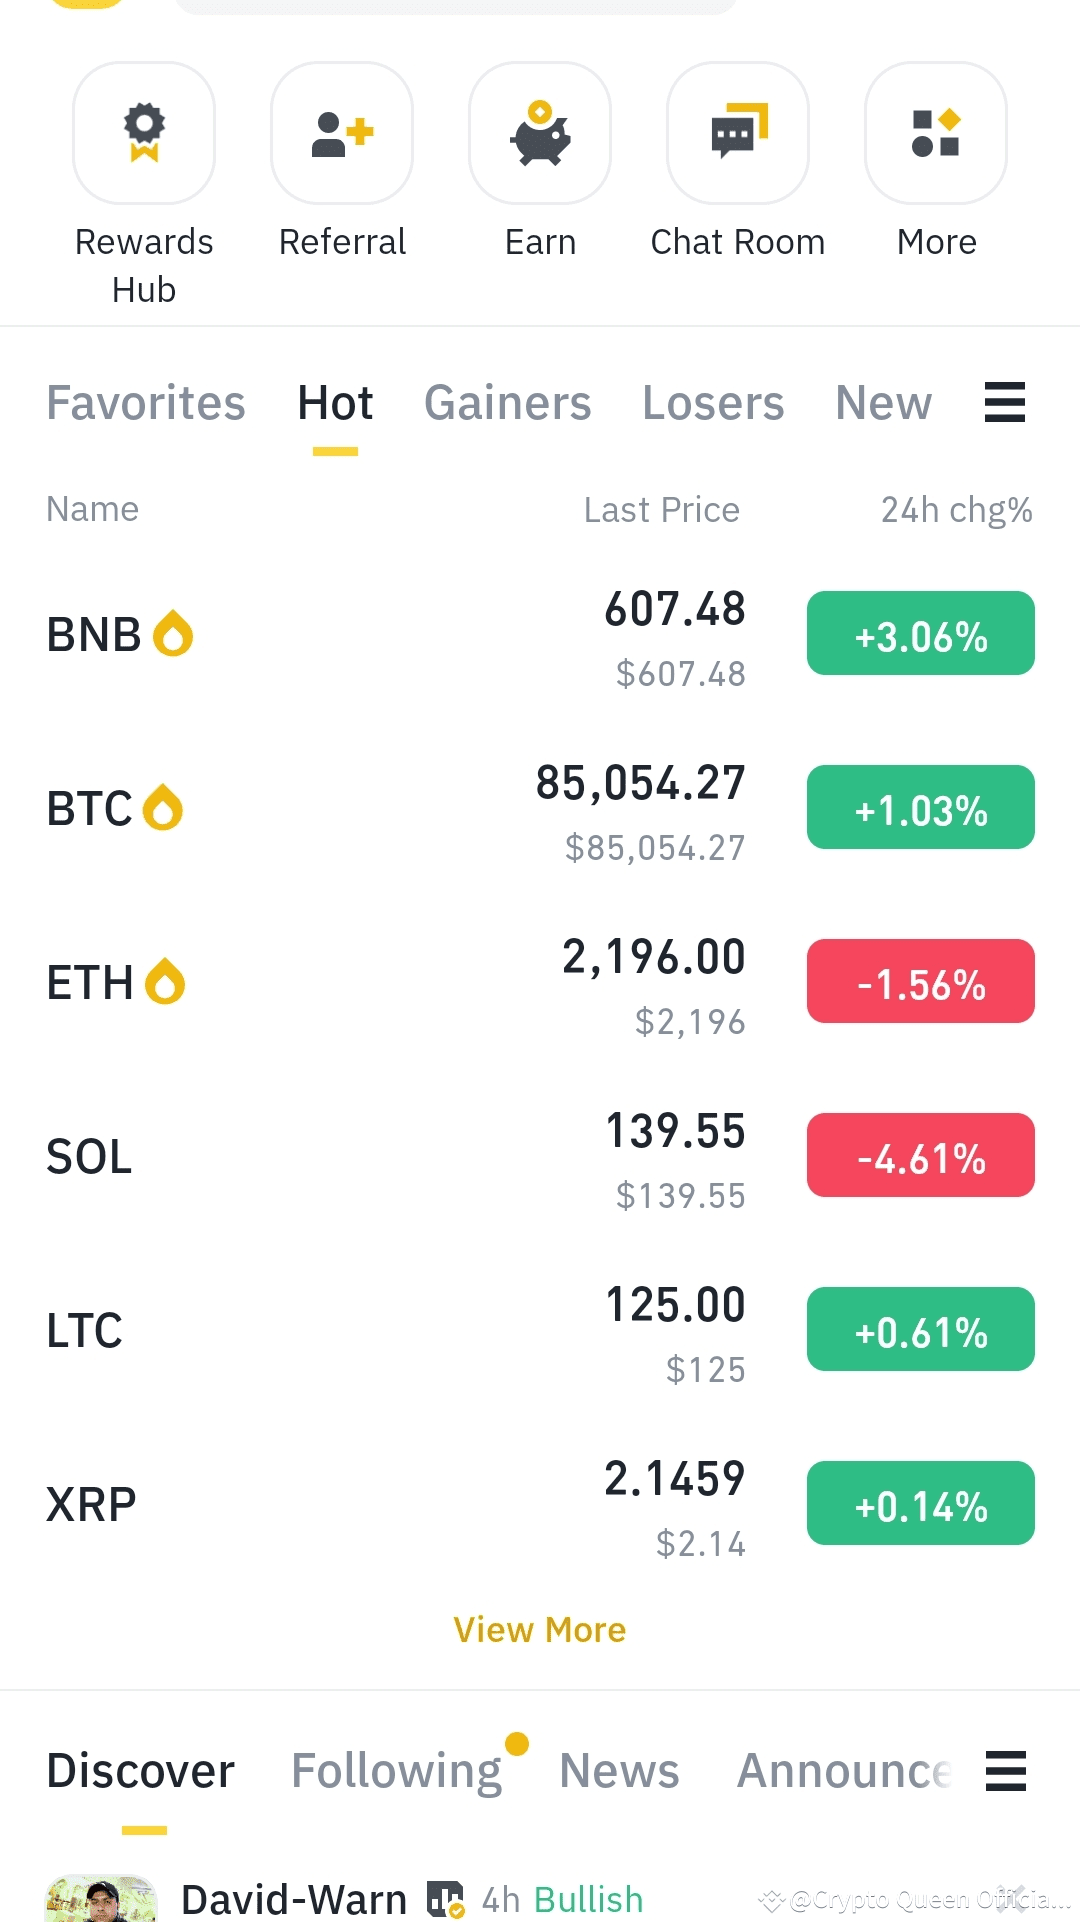The width and height of the screenshot is (1080, 1922).
Task: Open the Following feed tab
Action: [397, 1771]
